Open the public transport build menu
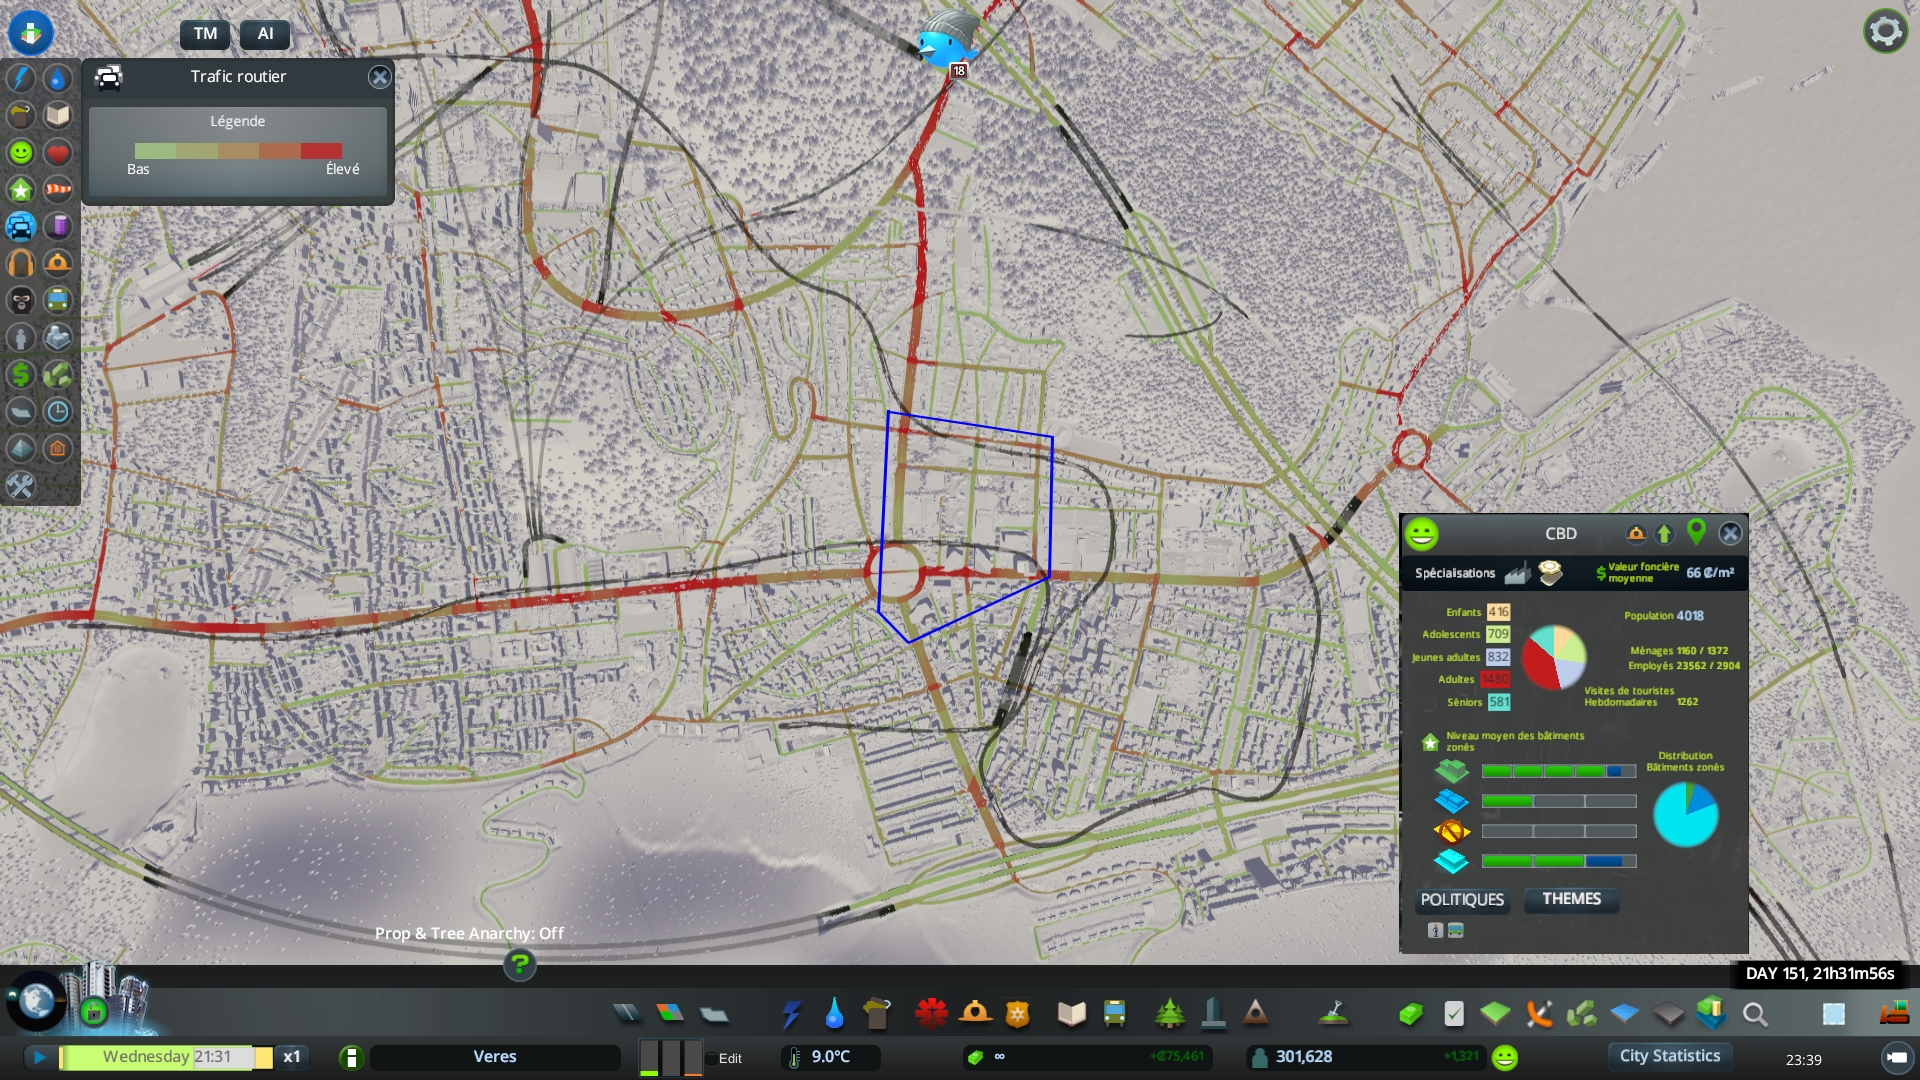 pyautogui.click(x=1114, y=1014)
